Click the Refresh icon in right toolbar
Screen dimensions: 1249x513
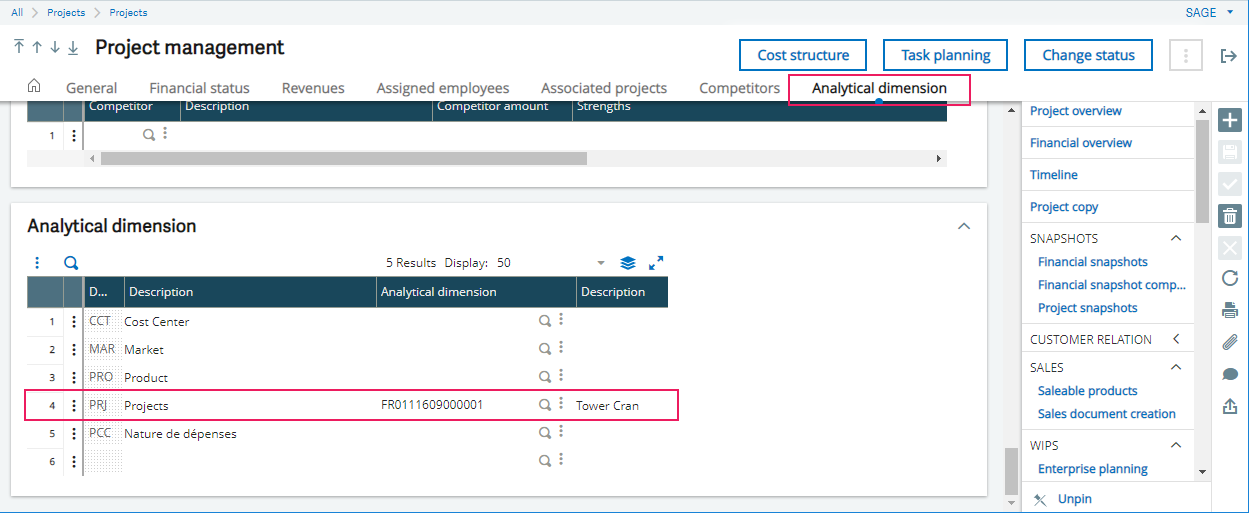(x=1230, y=278)
